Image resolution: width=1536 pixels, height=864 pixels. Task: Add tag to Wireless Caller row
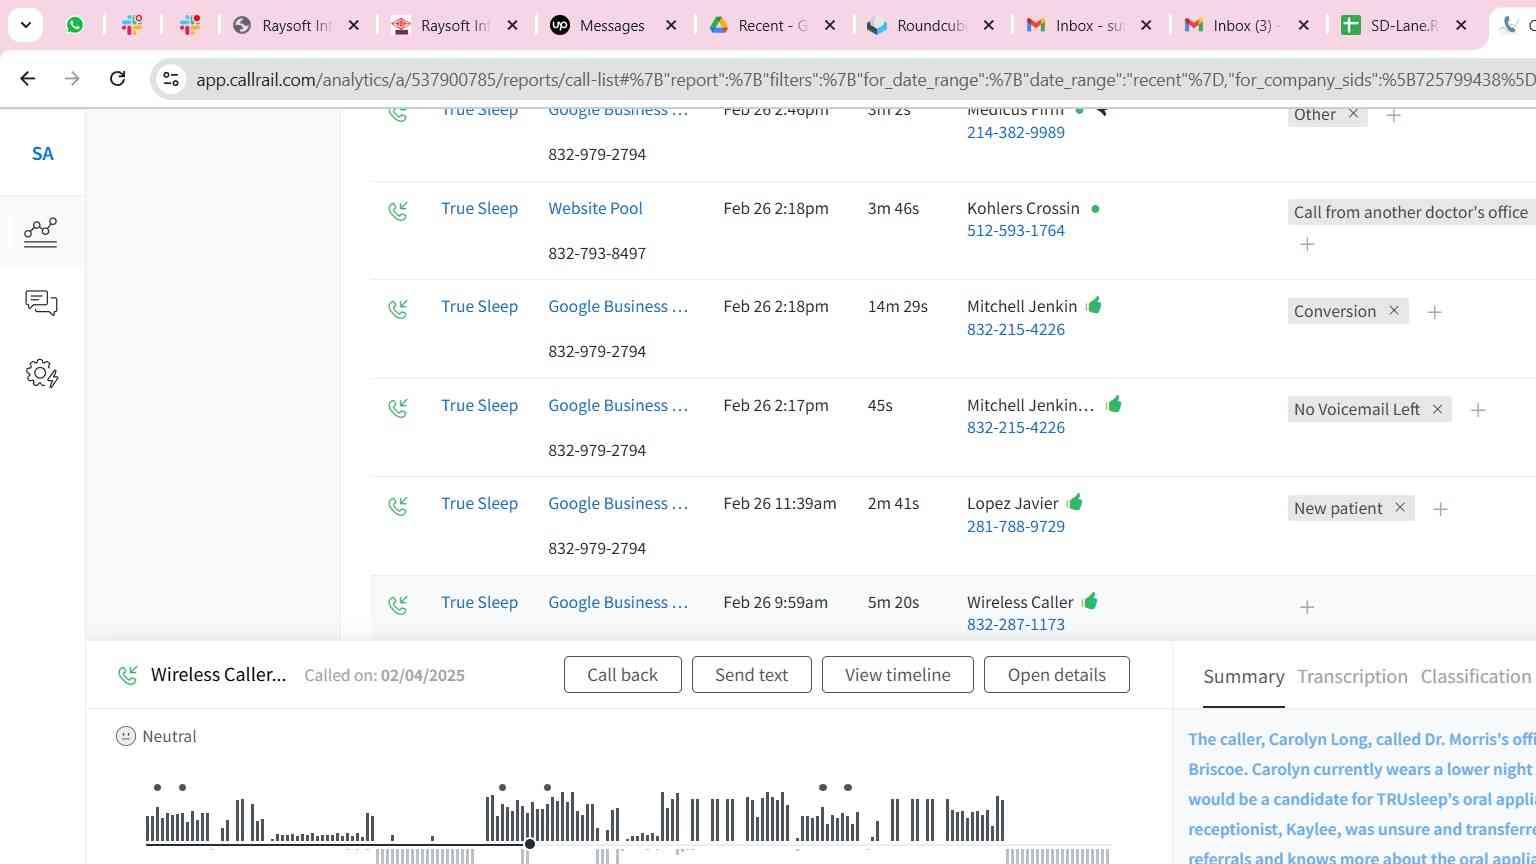1307,607
